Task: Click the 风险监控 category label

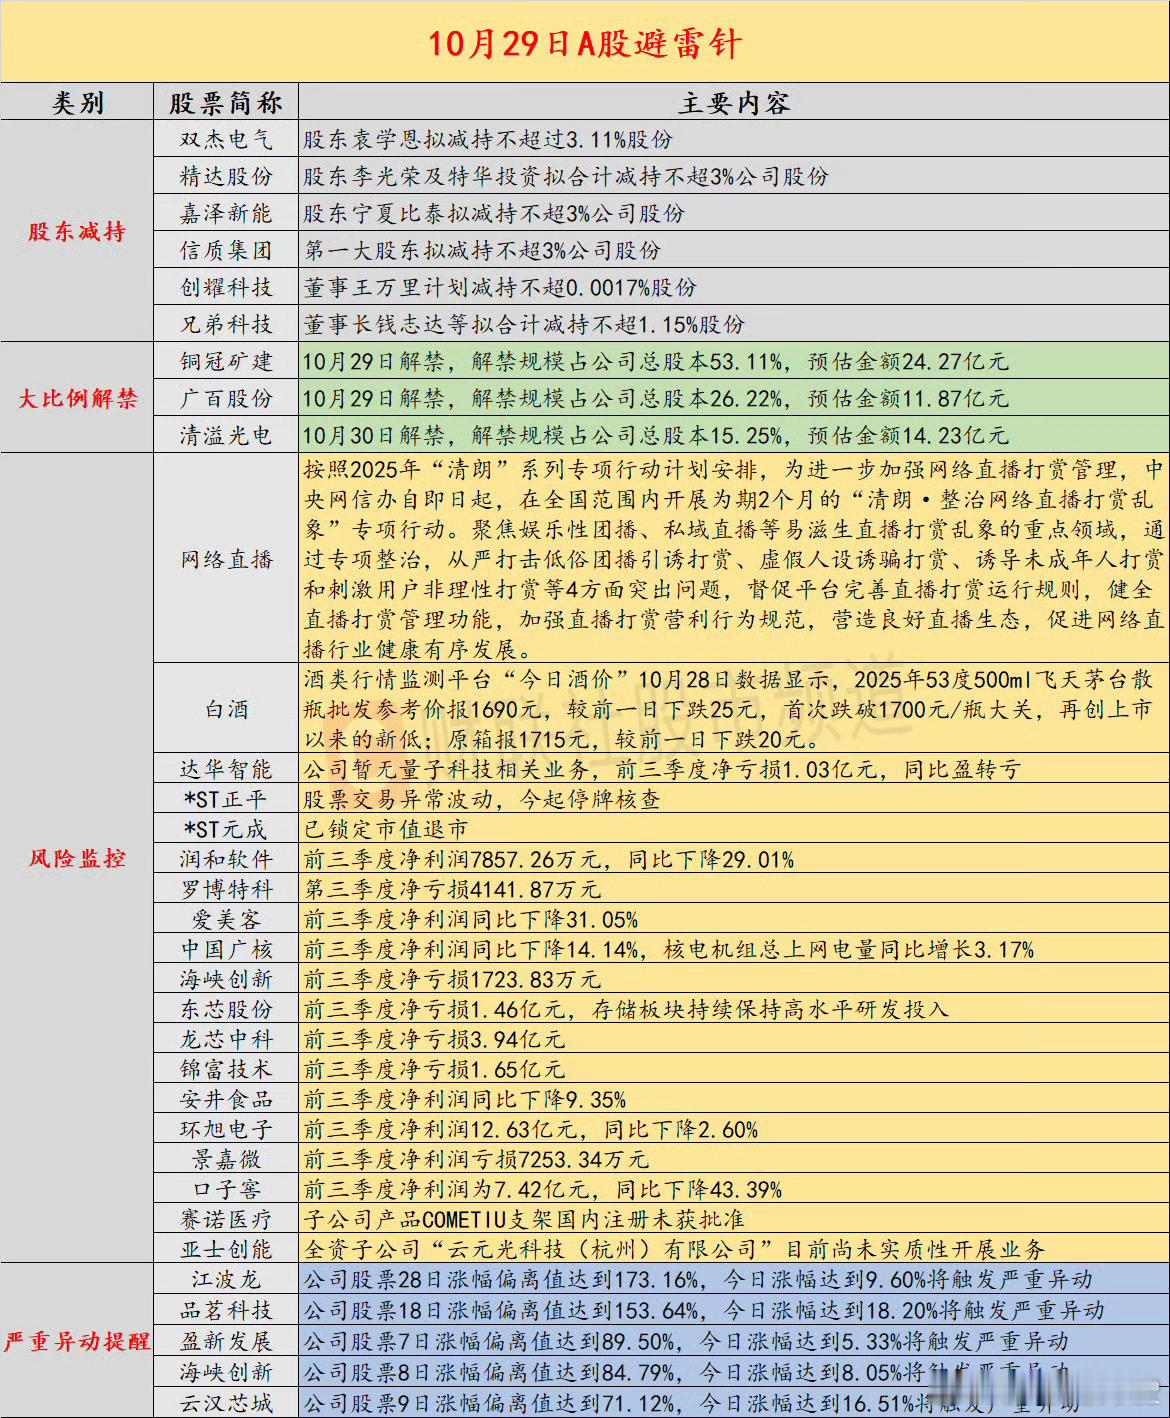Action: [x=77, y=857]
